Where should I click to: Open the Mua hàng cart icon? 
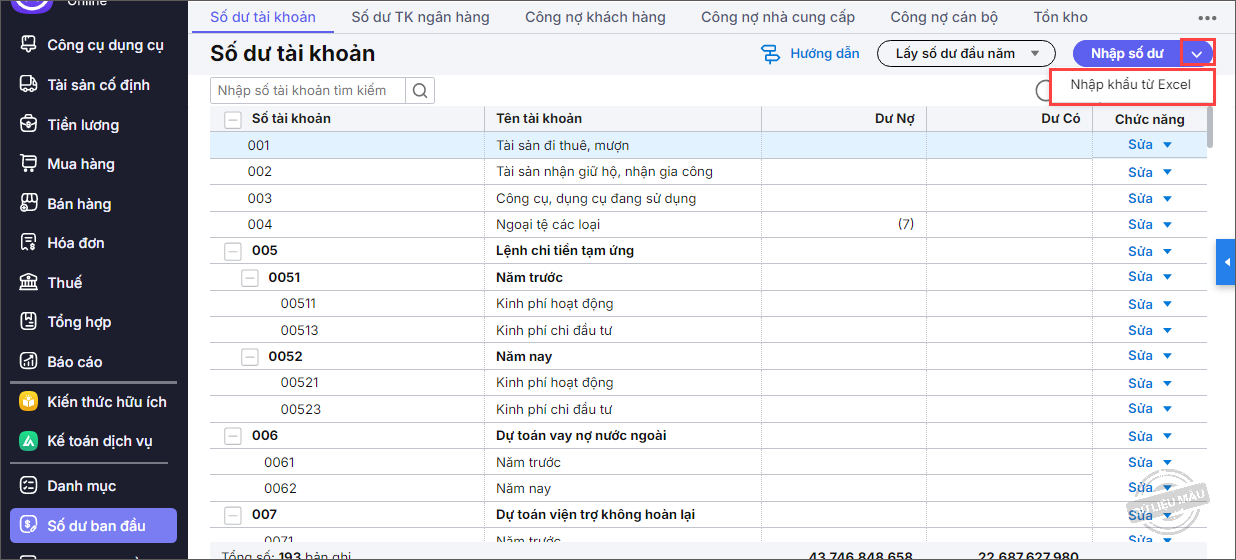click(x=29, y=164)
